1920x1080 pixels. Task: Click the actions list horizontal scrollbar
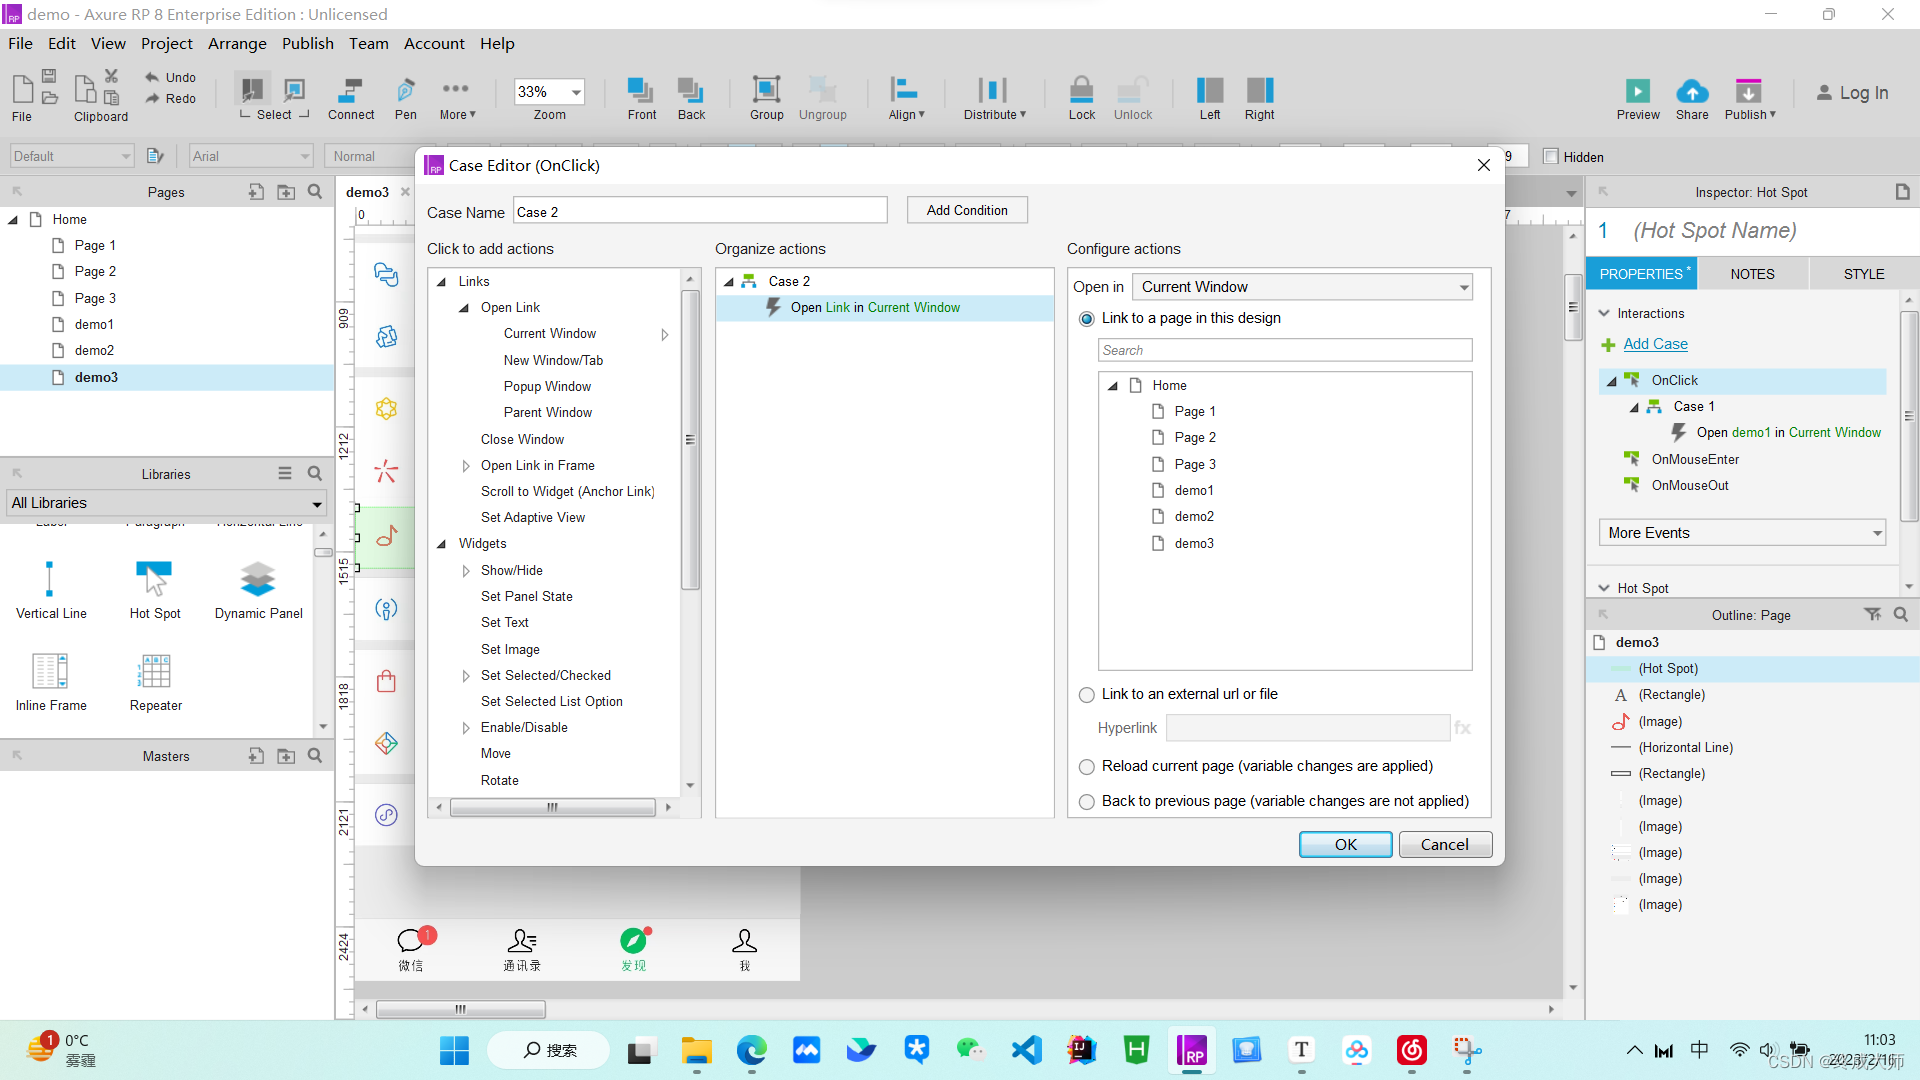552,807
